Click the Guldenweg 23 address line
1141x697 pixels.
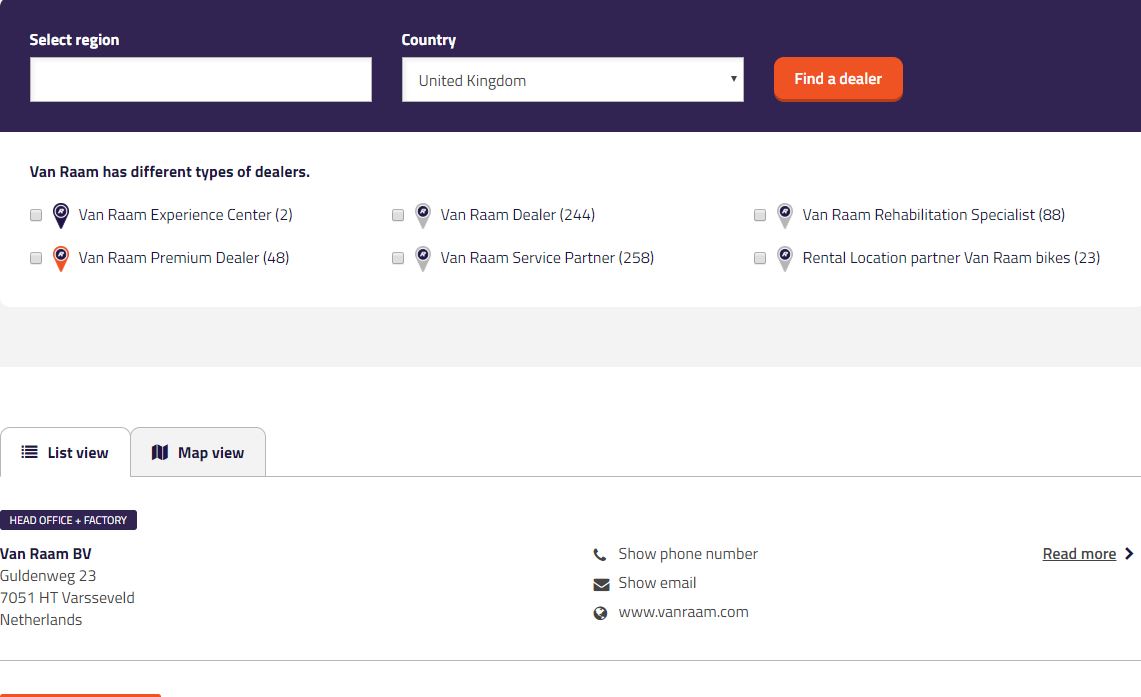pos(48,575)
